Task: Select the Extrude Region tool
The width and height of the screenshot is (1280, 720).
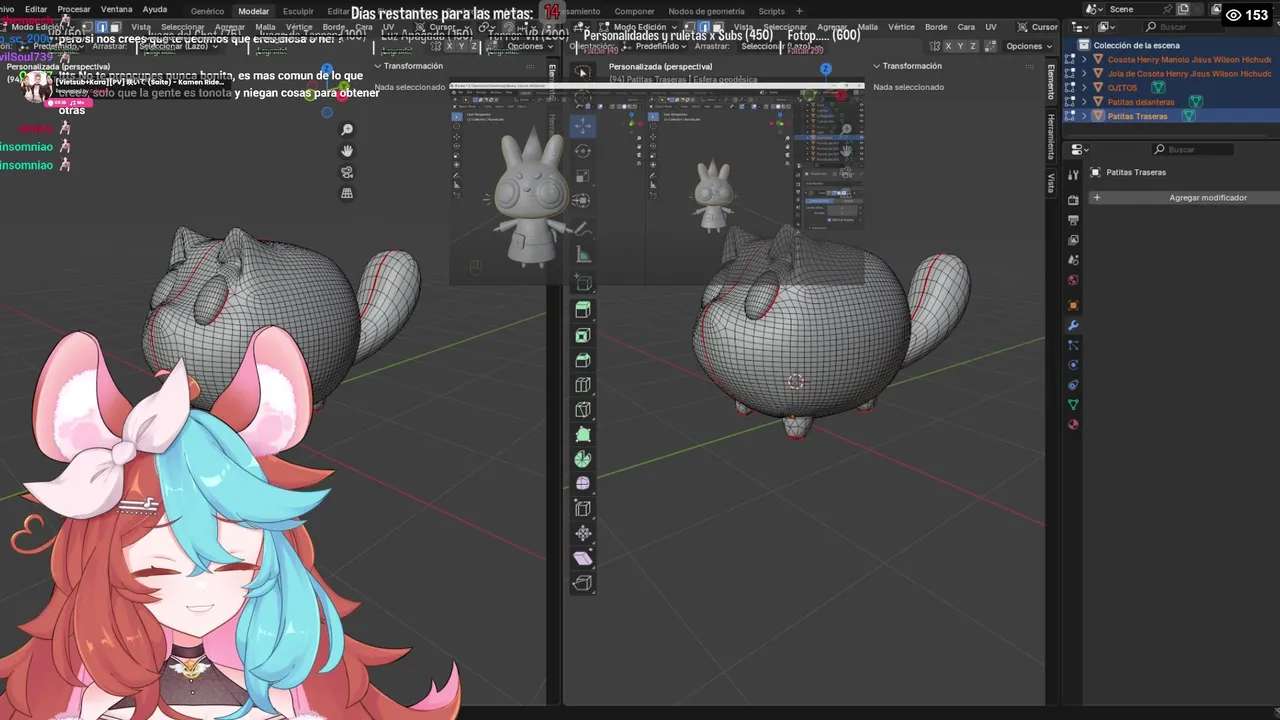Action: (x=583, y=310)
